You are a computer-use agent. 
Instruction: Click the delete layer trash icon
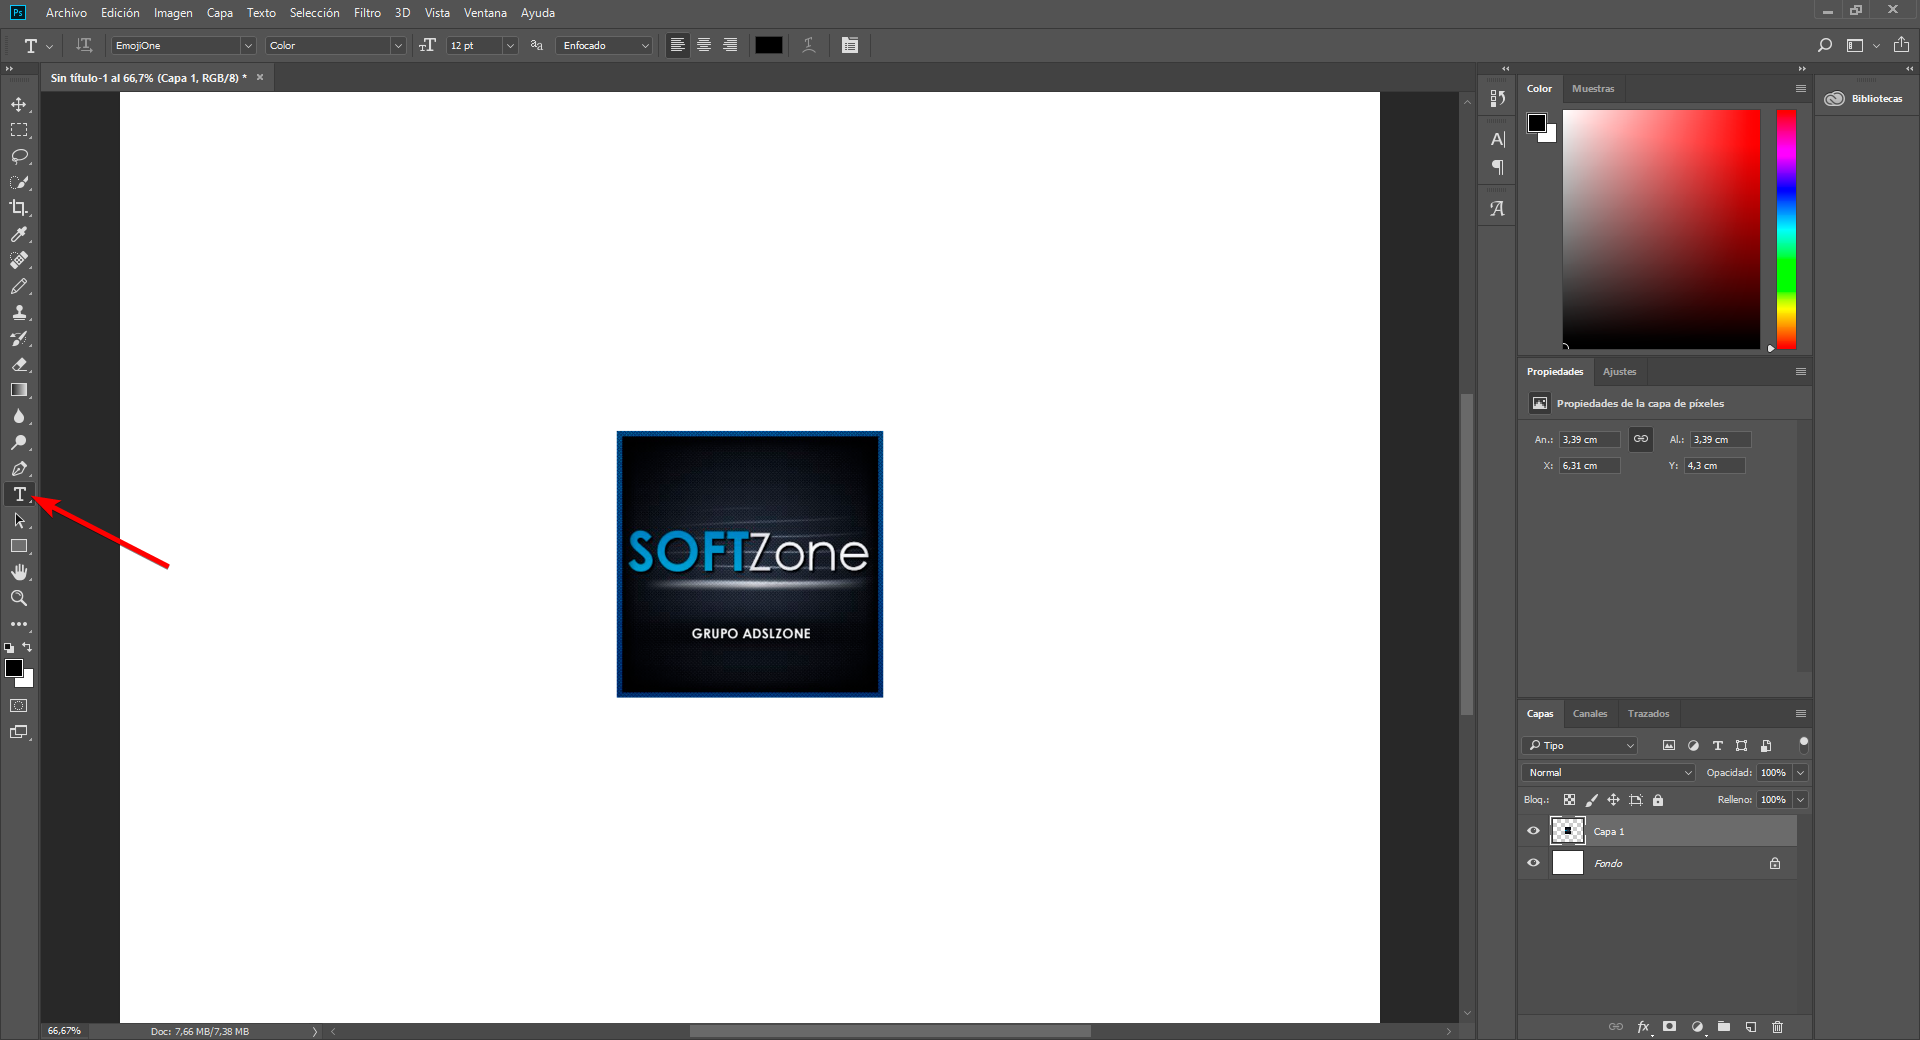pyautogui.click(x=1777, y=1027)
